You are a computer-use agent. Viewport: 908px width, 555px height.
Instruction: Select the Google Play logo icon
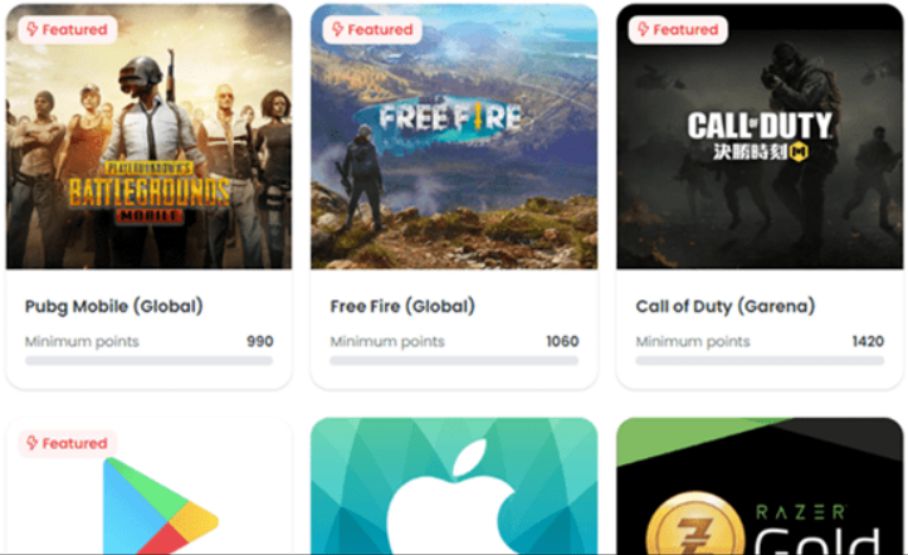[x=161, y=505]
